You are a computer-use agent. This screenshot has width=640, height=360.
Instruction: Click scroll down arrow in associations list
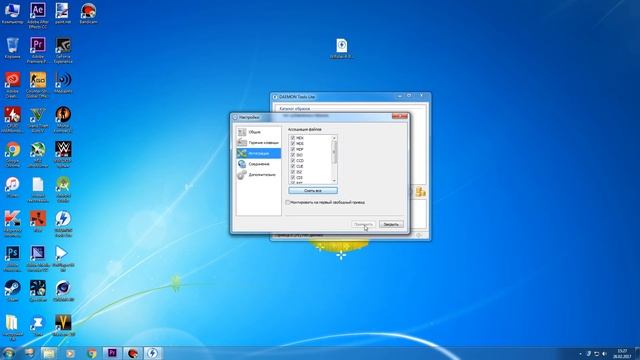(334, 181)
